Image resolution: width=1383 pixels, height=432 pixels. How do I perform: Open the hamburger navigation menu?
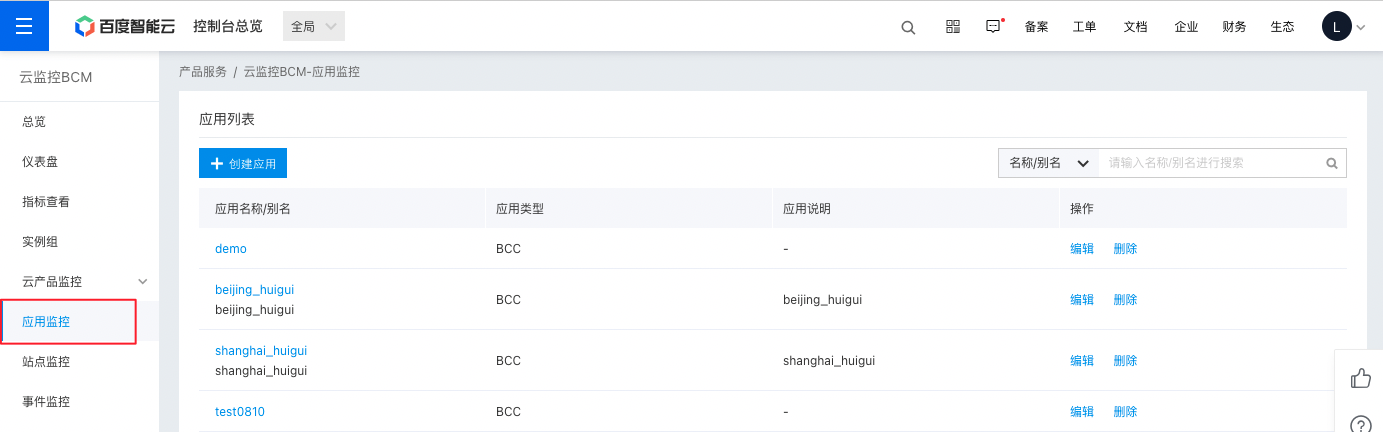click(x=25, y=26)
